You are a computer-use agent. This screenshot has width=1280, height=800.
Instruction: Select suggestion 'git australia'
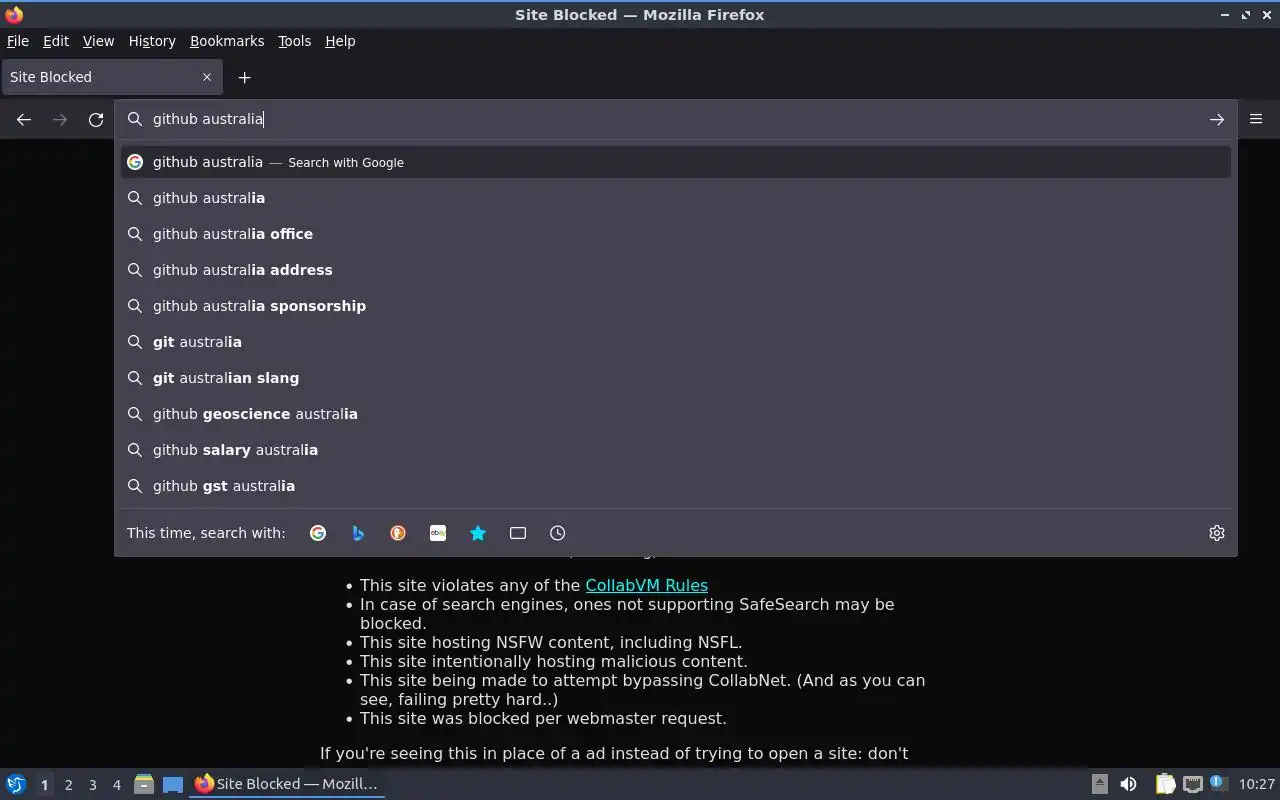coord(676,342)
